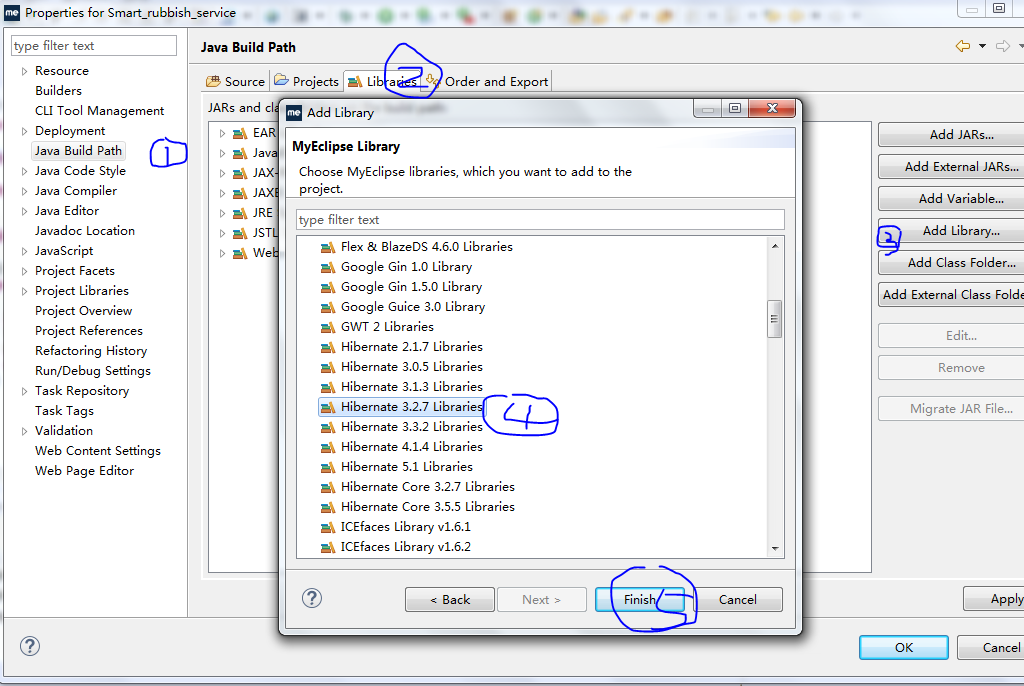Click the MyEclipse icon in Add Library title bar

coord(294,112)
